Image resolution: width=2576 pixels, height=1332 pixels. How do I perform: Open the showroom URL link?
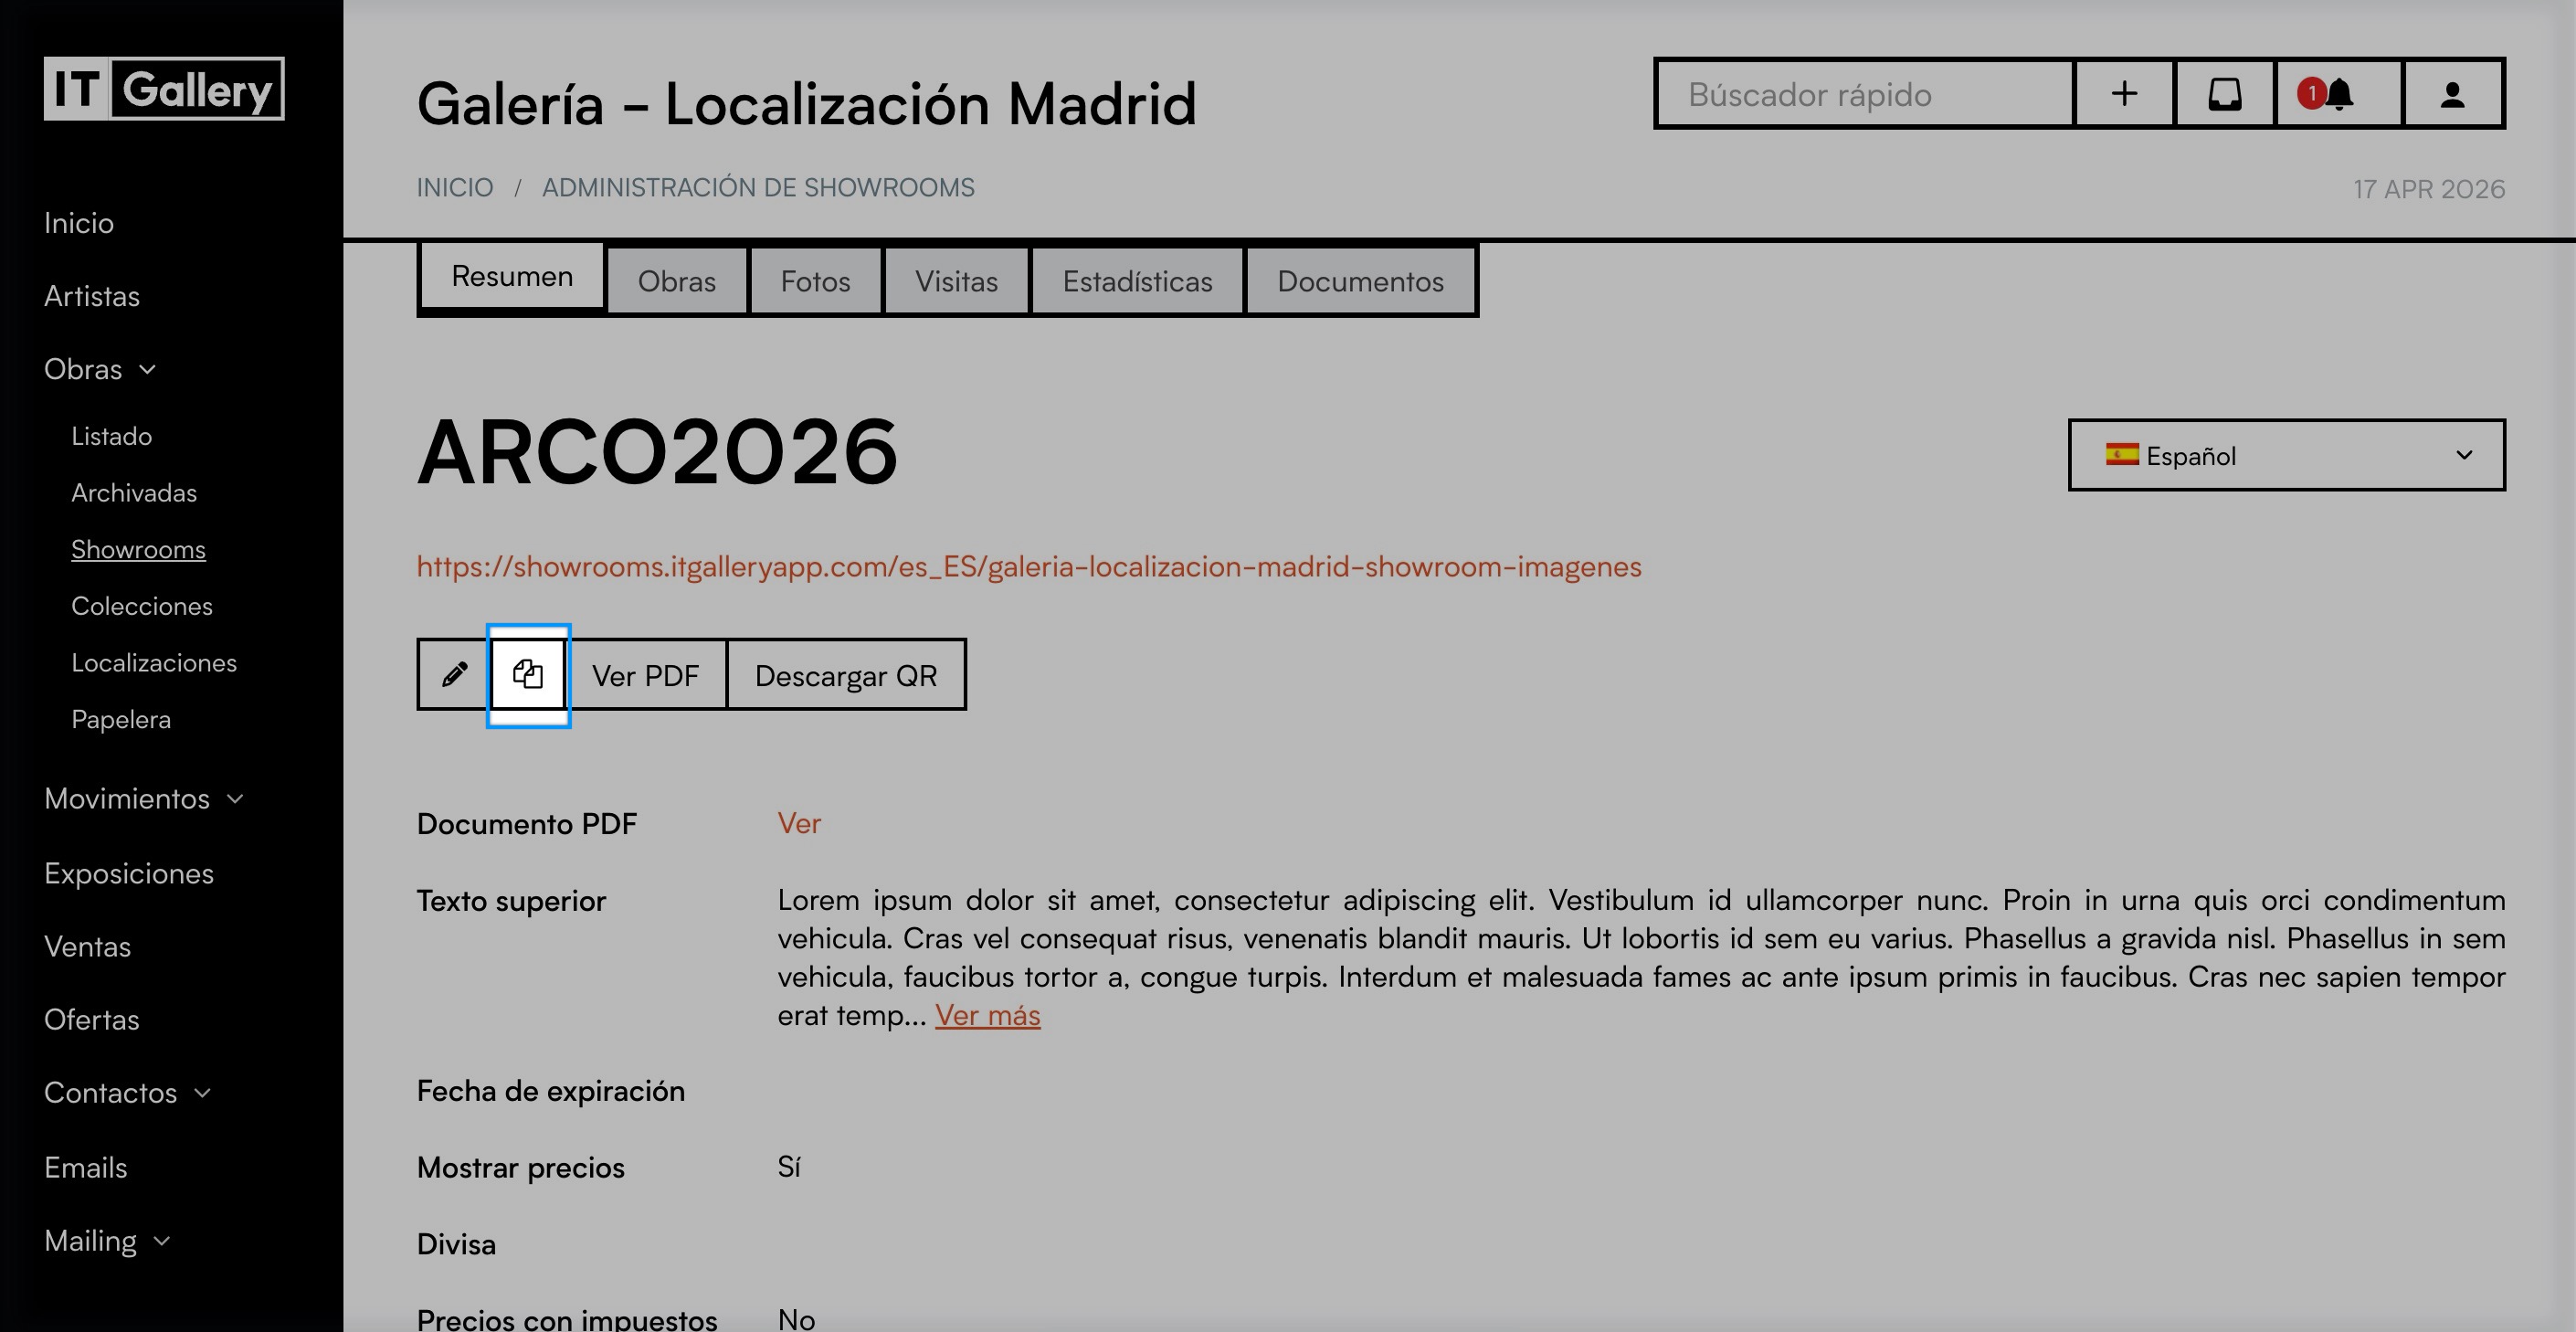tap(1029, 567)
